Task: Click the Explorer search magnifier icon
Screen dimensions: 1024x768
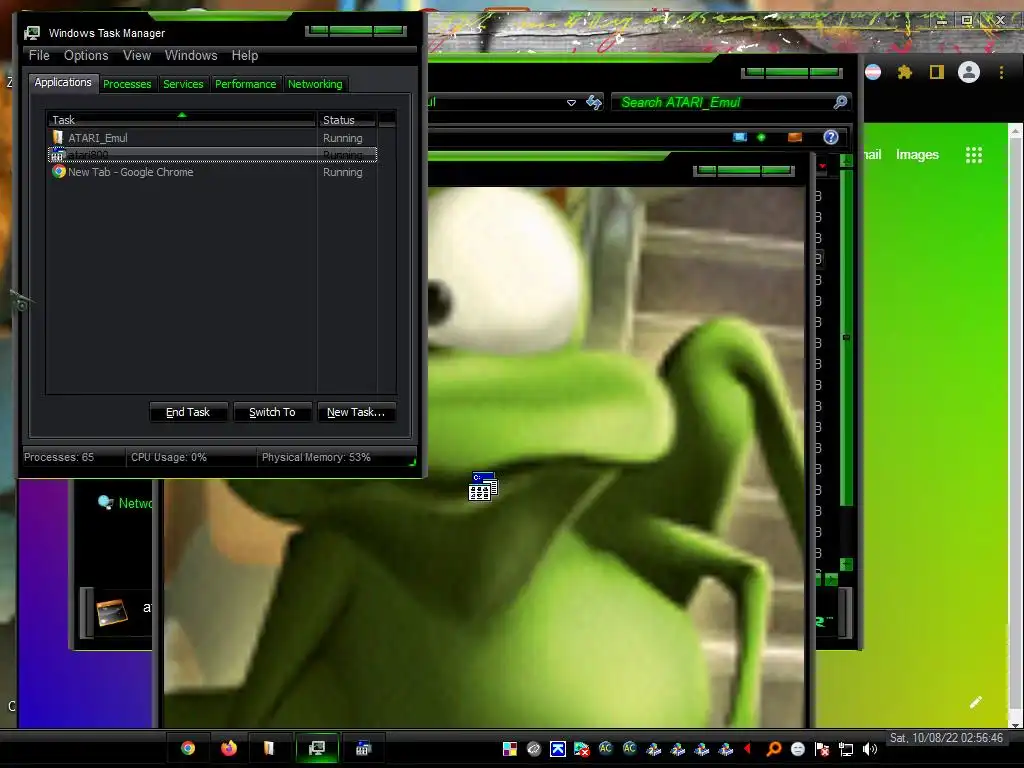Action: [840, 102]
